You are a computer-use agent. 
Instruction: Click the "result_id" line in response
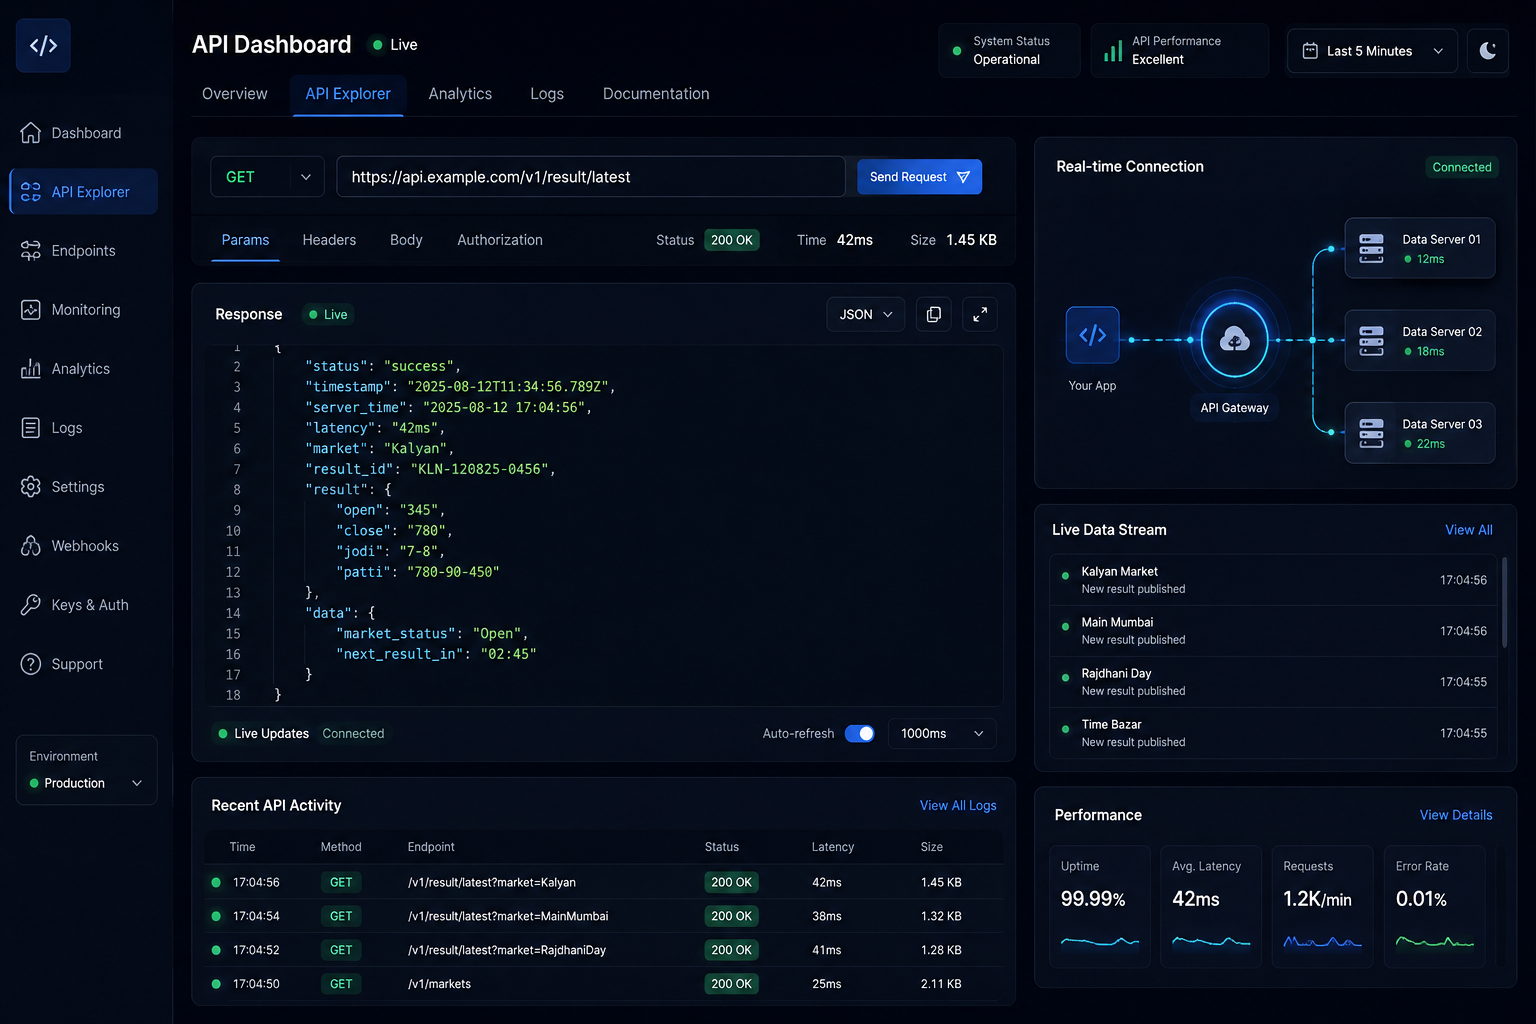pos(430,469)
